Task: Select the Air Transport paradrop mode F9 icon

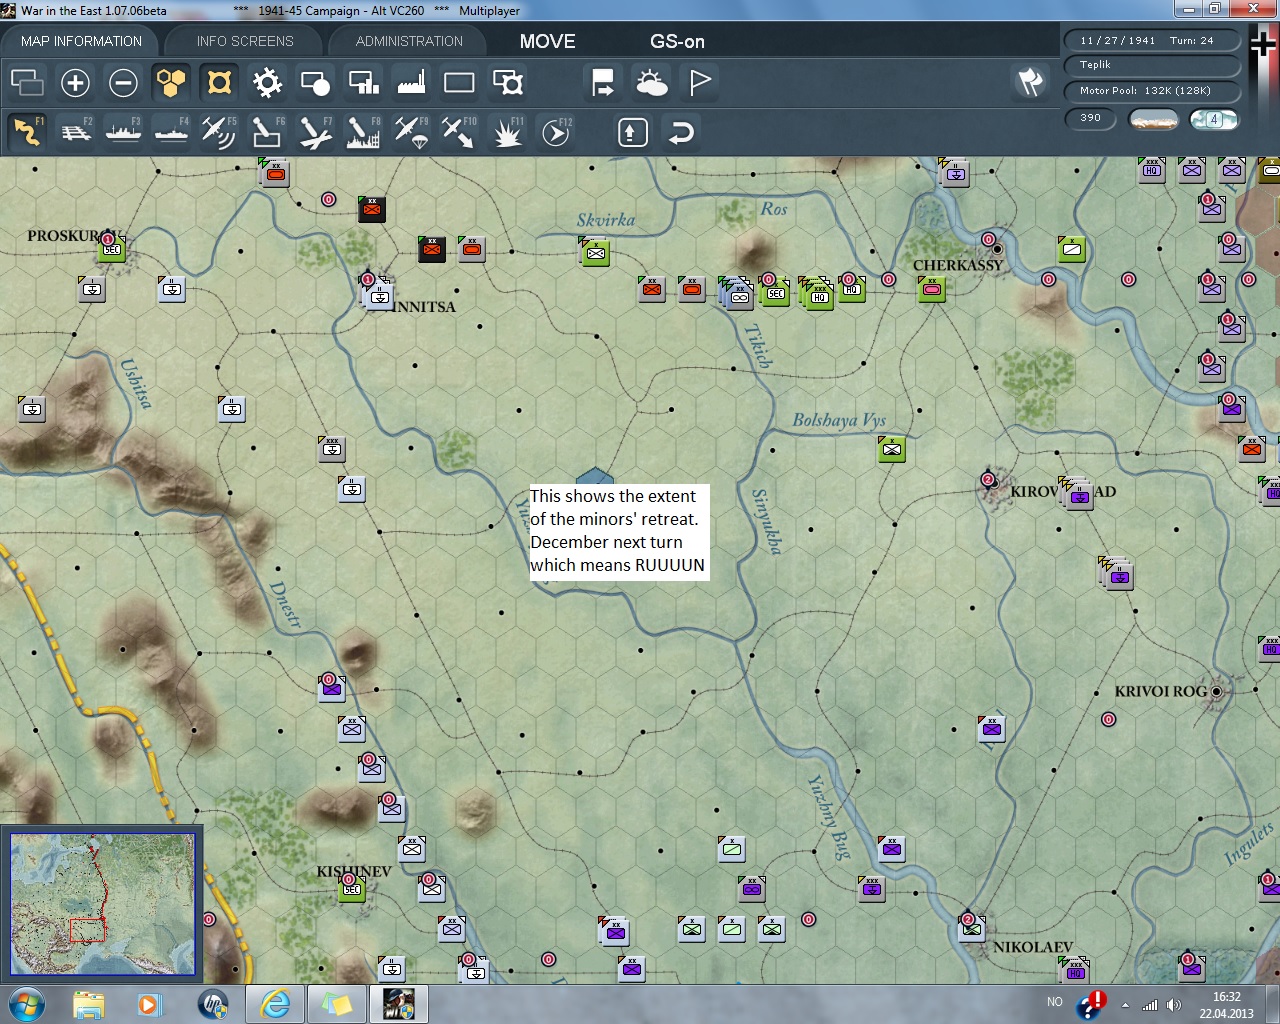Action: 411,132
